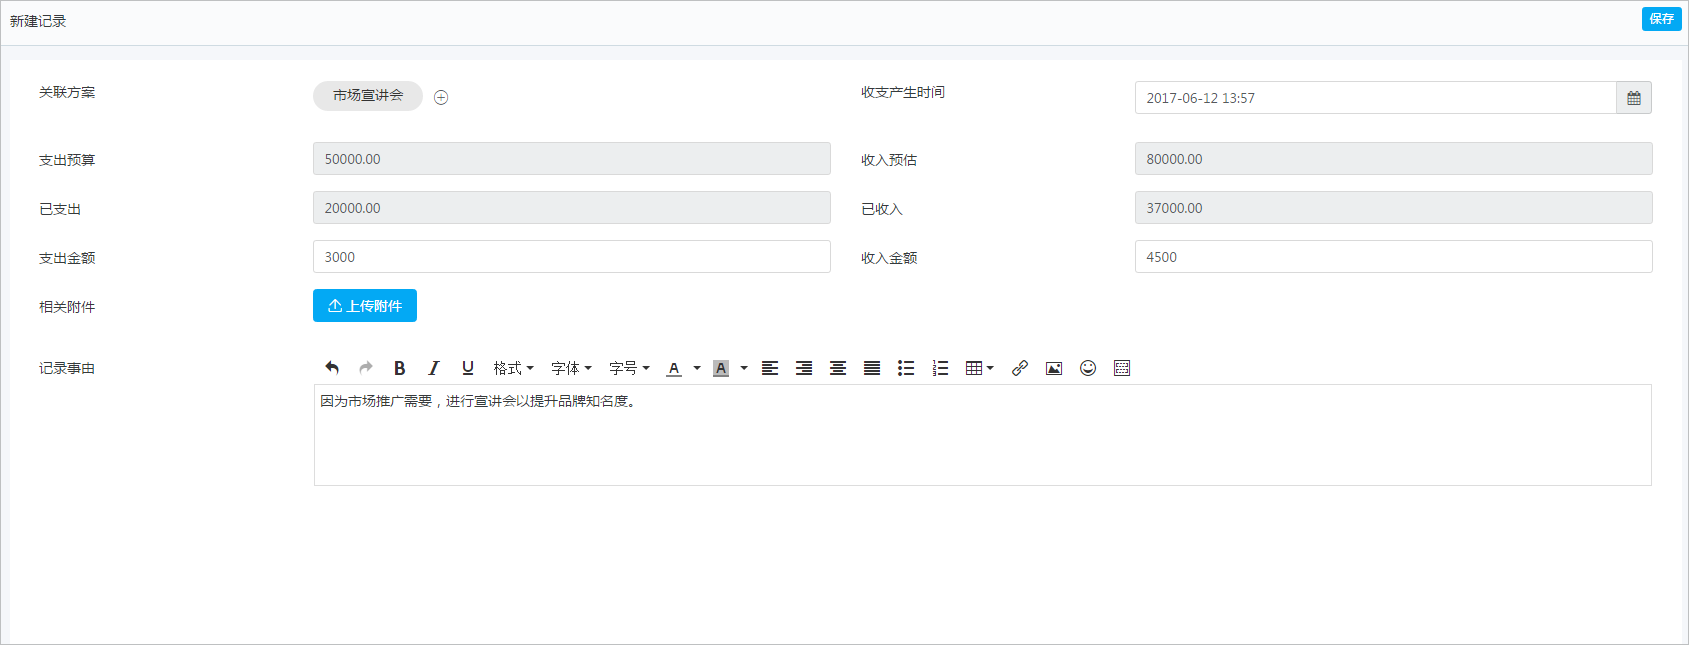This screenshot has width=1689, height=645.
Task: Open calendar picker for 收支产生时间
Action: pos(1634,98)
